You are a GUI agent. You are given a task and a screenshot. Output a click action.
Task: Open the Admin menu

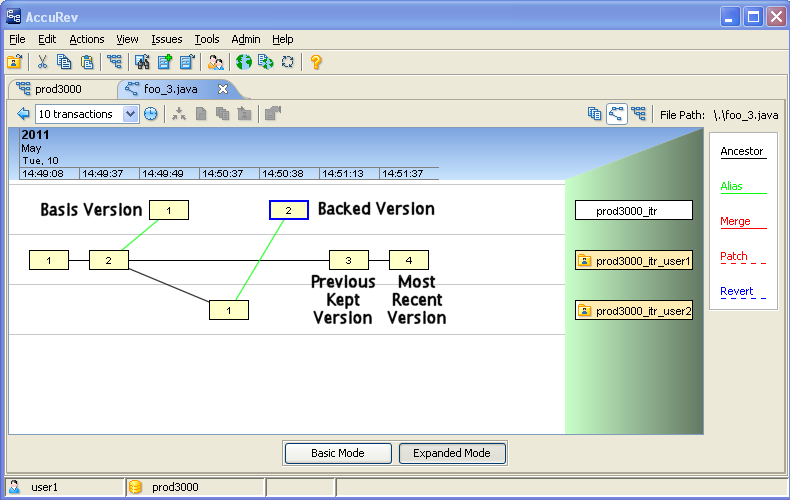pyautogui.click(x=246, y=39)
